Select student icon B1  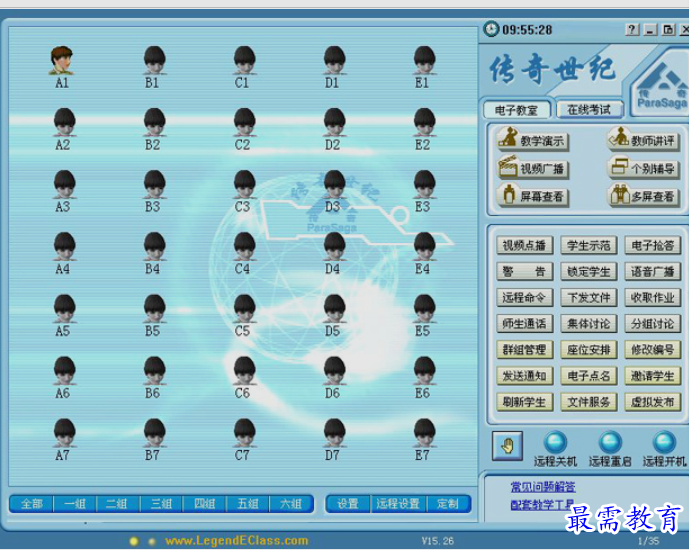point(154,61)
